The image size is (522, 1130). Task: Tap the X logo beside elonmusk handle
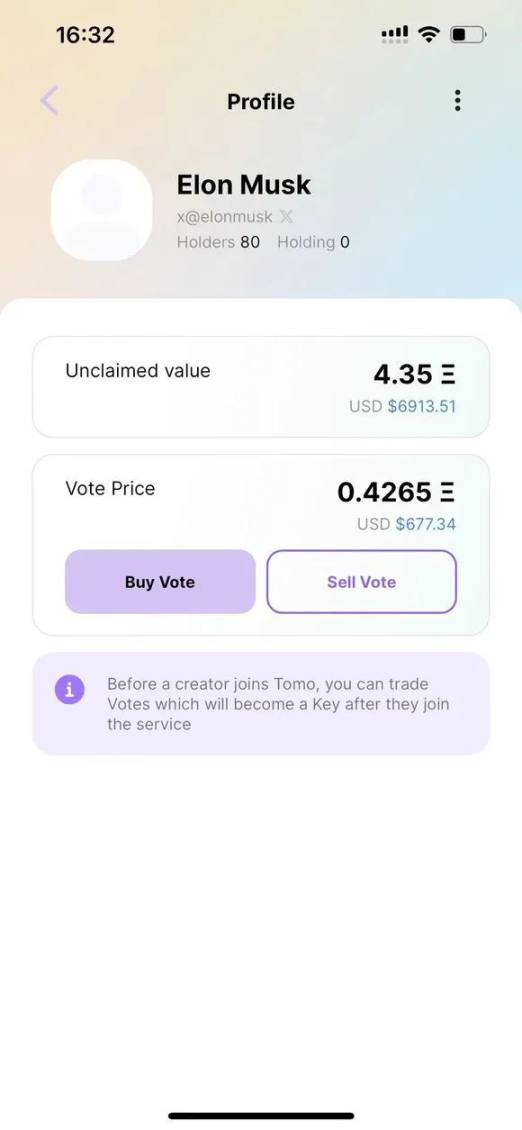tap(286, 216)
